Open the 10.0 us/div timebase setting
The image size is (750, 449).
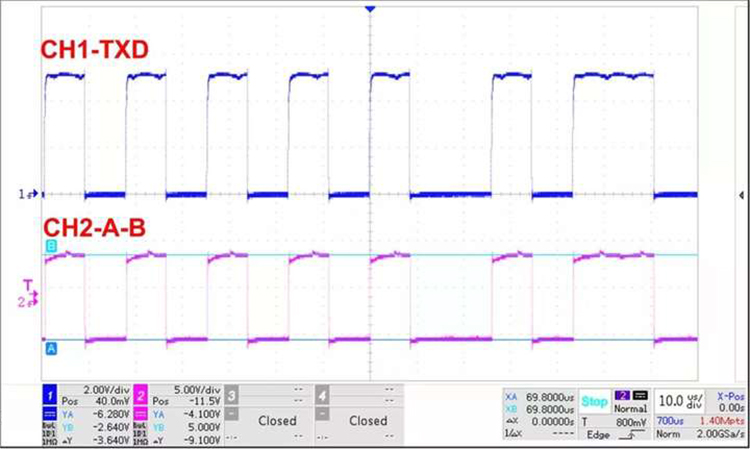coord(681,401)
